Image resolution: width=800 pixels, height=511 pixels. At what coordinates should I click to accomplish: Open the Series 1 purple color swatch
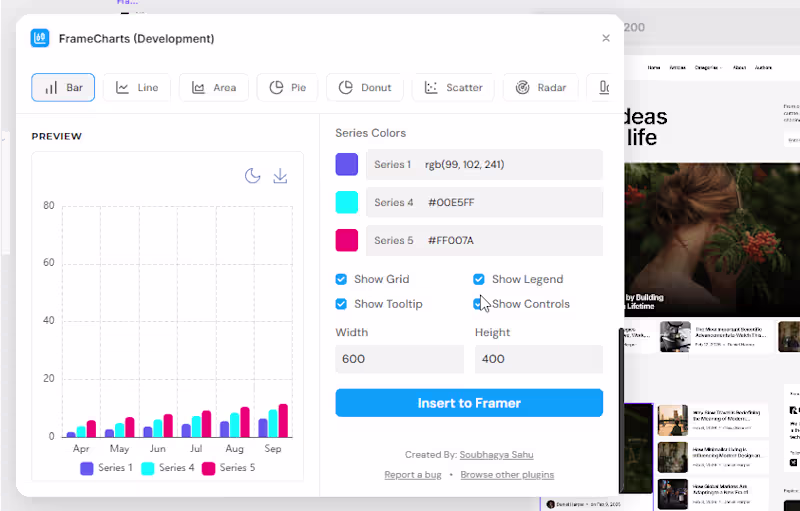[346, 164]
